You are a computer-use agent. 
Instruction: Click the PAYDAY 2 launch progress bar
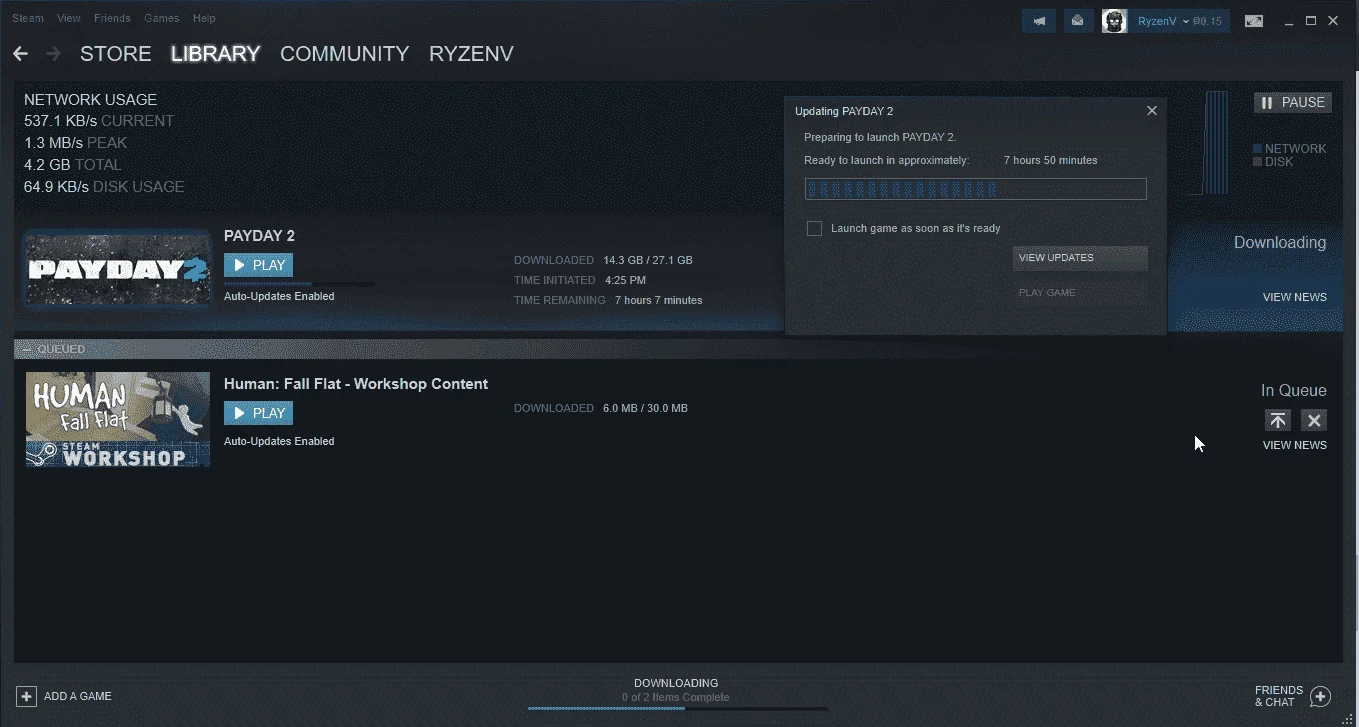click(975, 189)
